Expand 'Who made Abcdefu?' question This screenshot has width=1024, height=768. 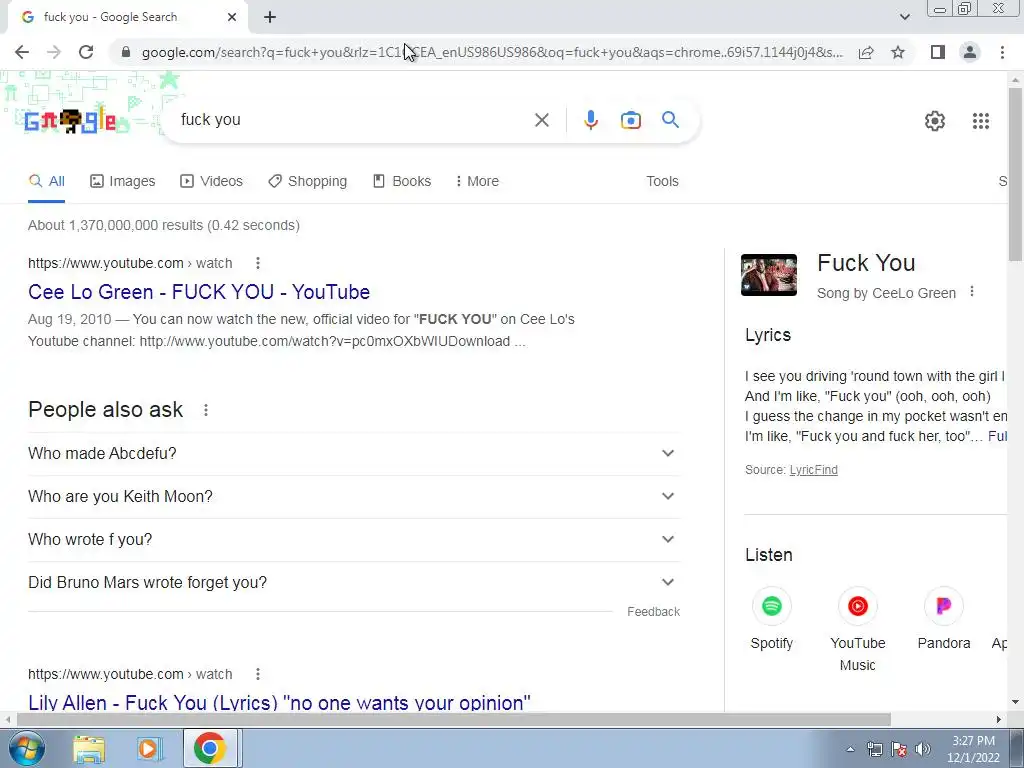click(x=354, y=453)
